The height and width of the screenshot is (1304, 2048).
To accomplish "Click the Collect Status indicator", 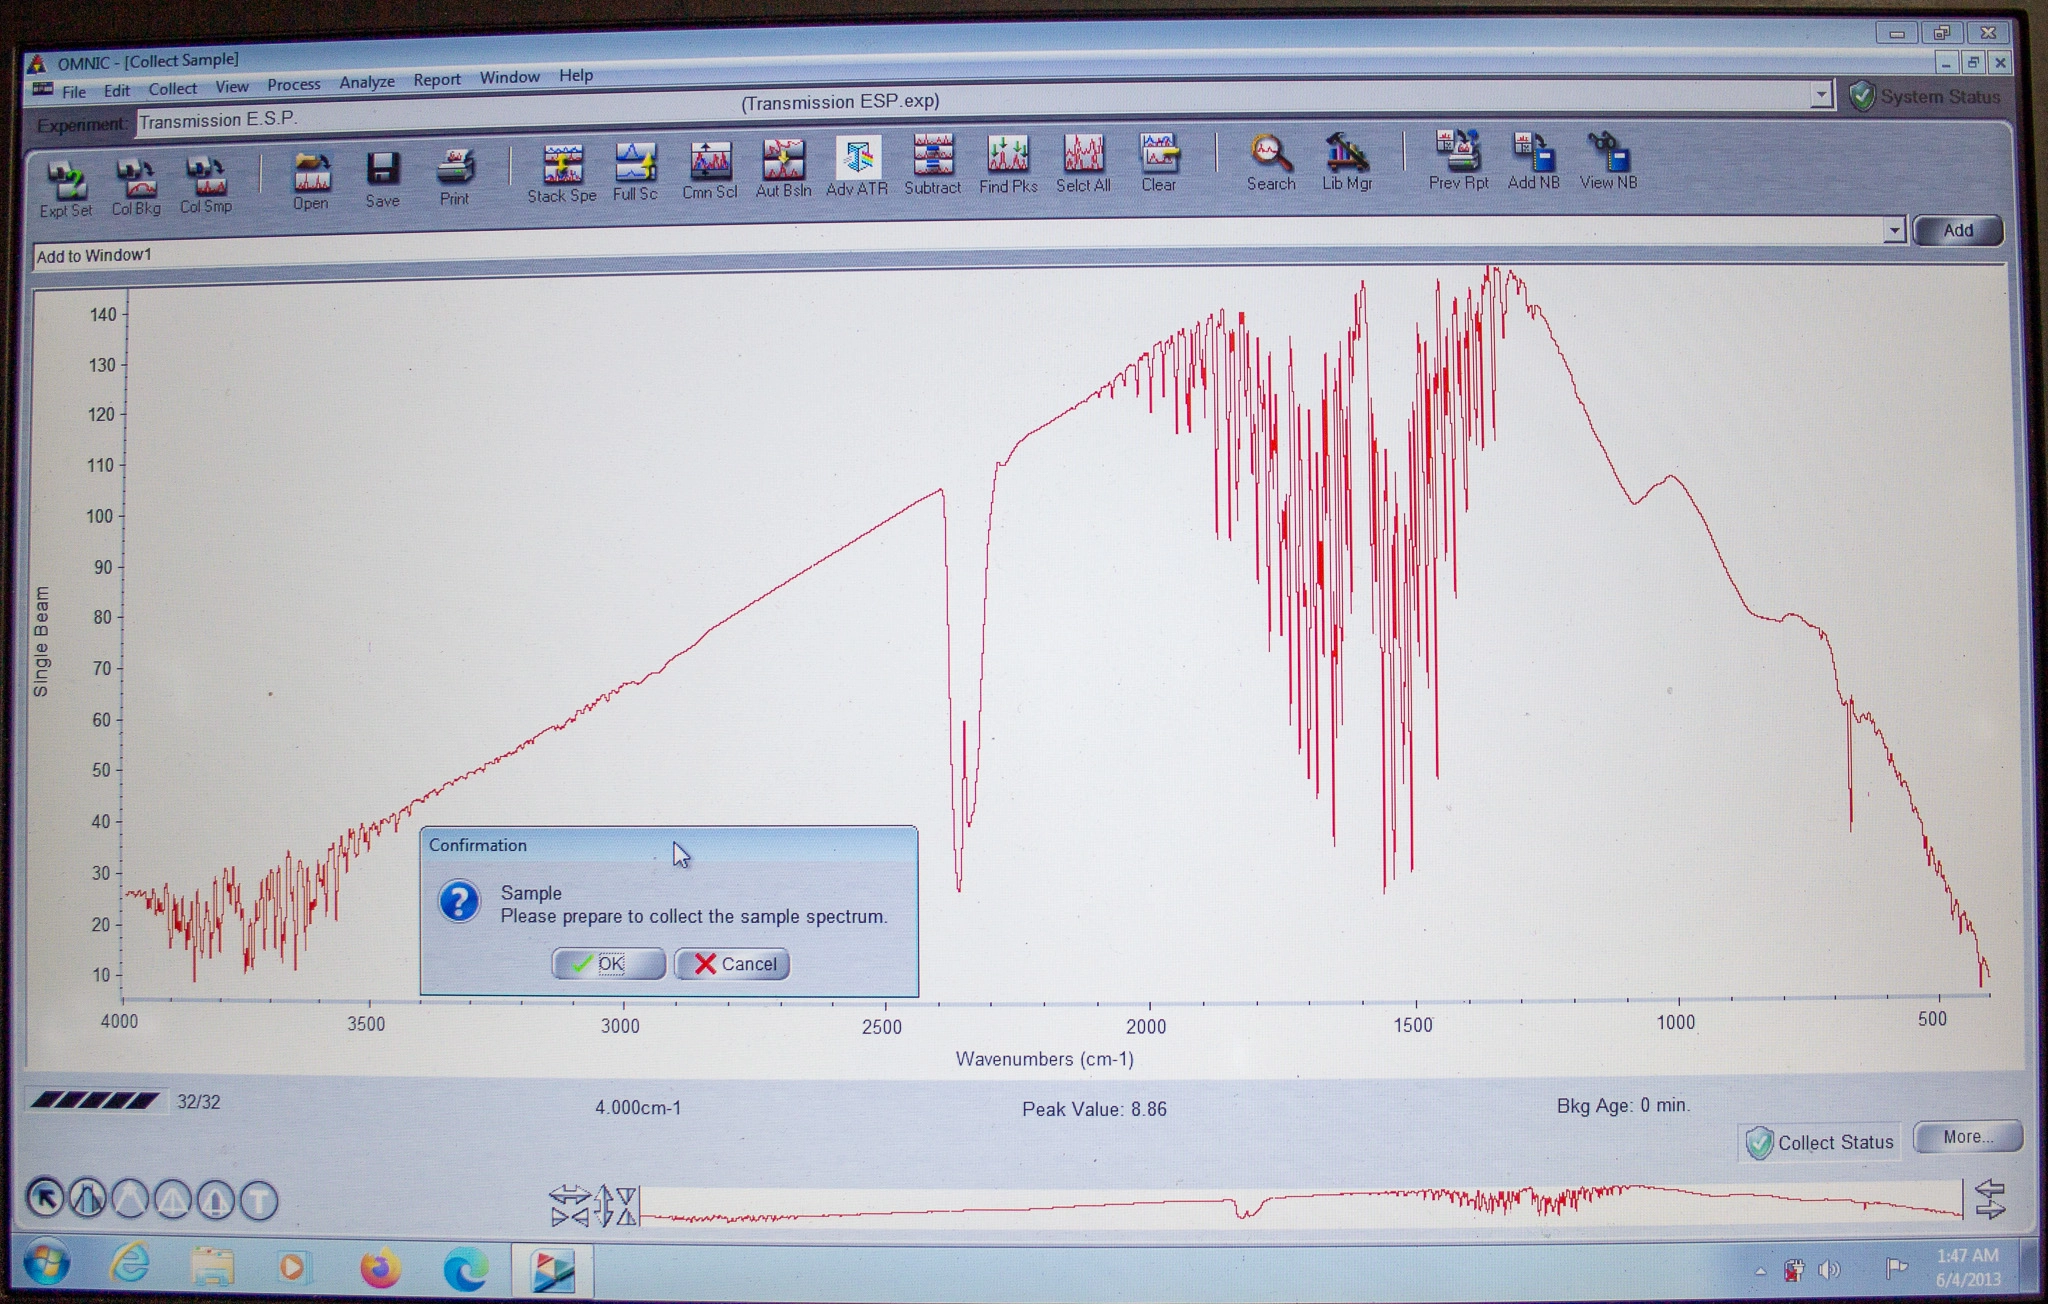I will click(1820, 1142).
